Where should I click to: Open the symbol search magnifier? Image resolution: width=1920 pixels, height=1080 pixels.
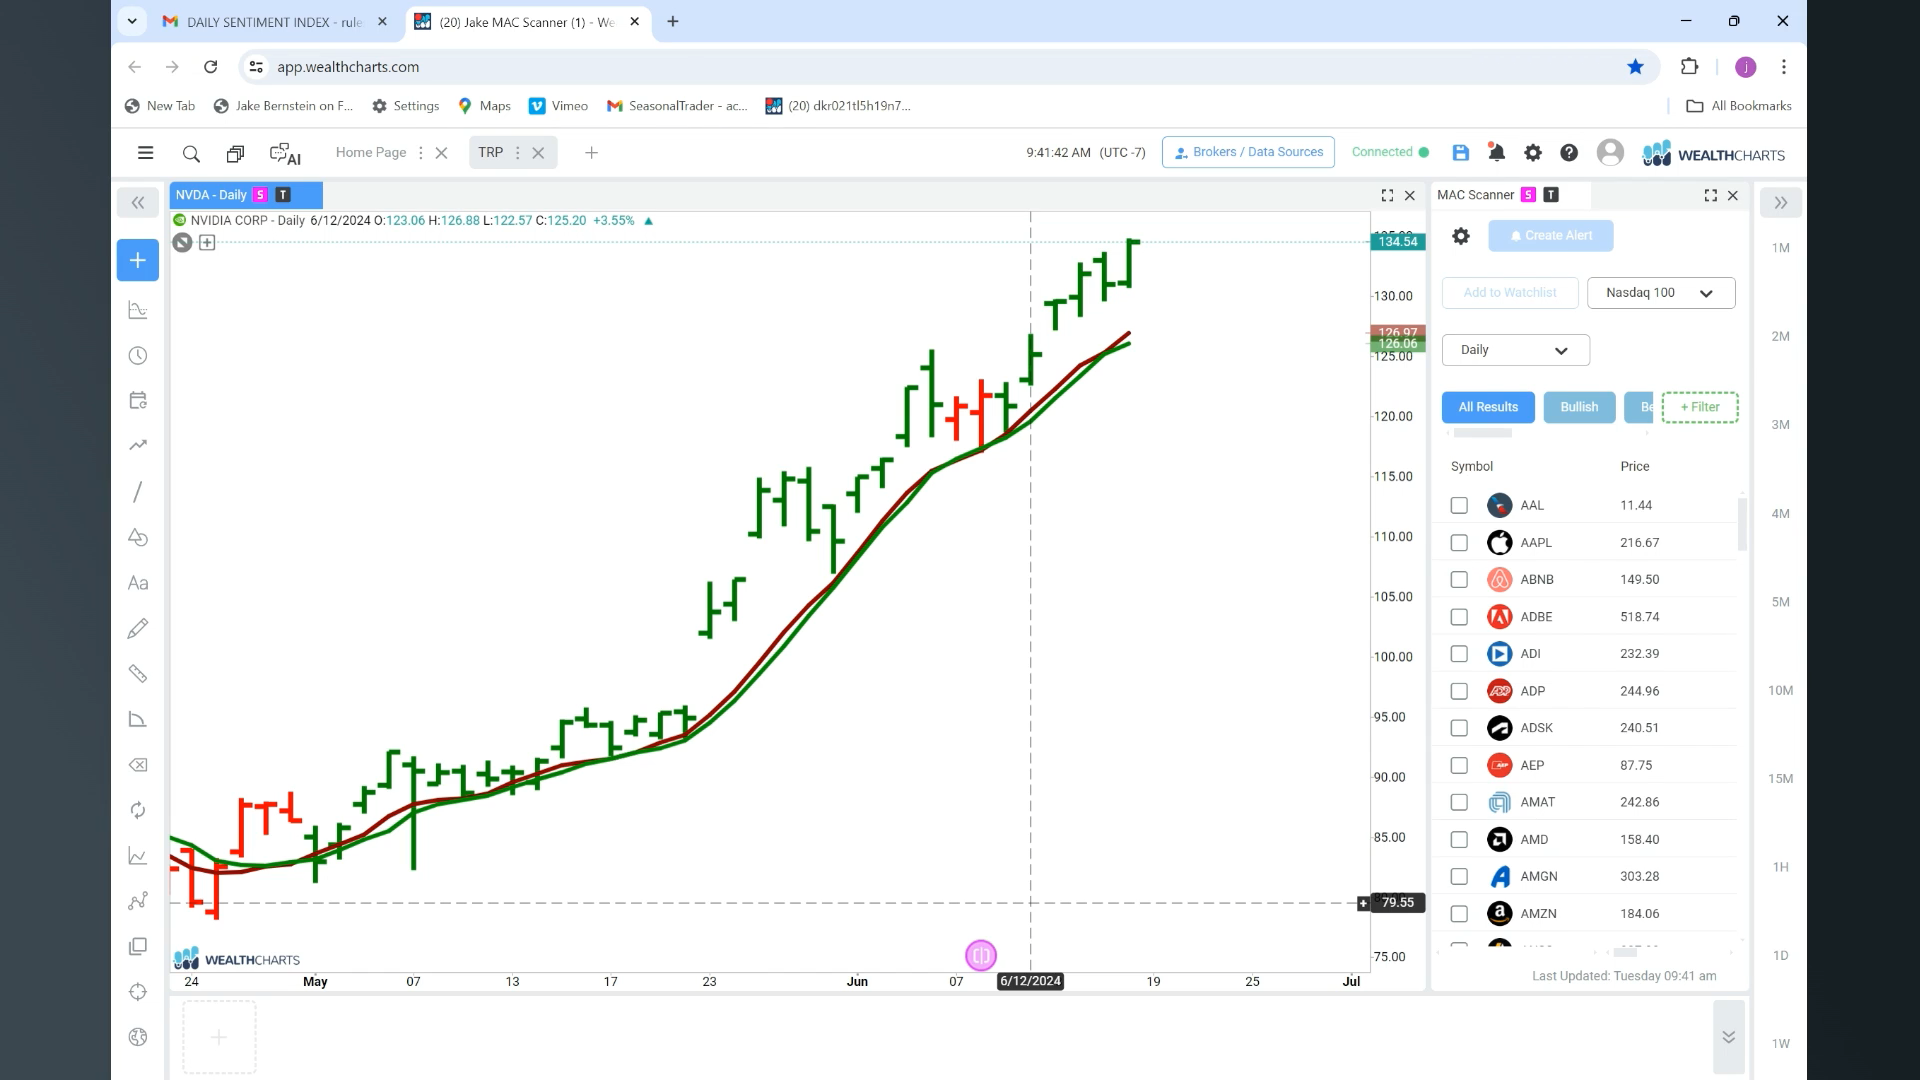[191, 154]
